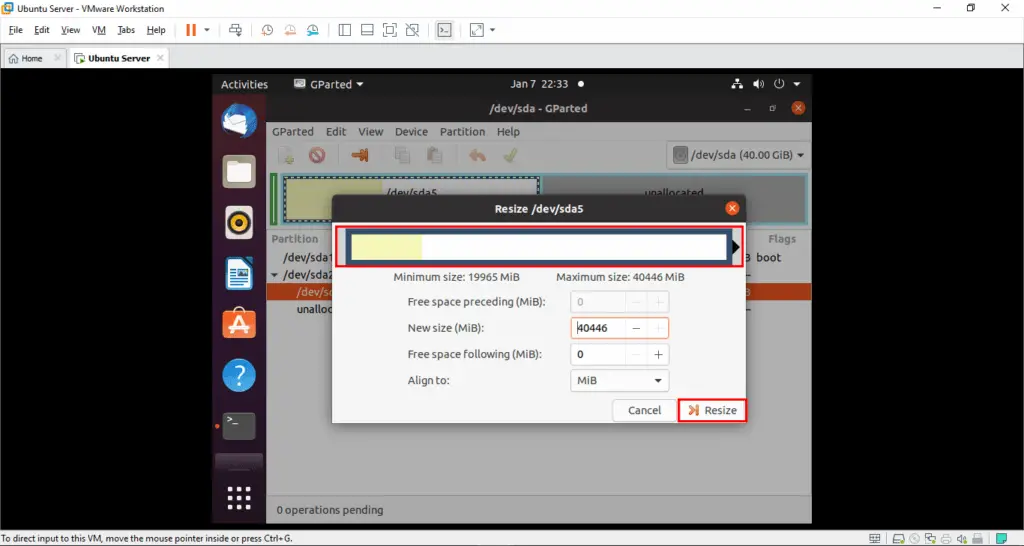Click the right arrow handle of the size bar
The image size is (1024, 546).
pyautogui.click(x=736, y=248)
